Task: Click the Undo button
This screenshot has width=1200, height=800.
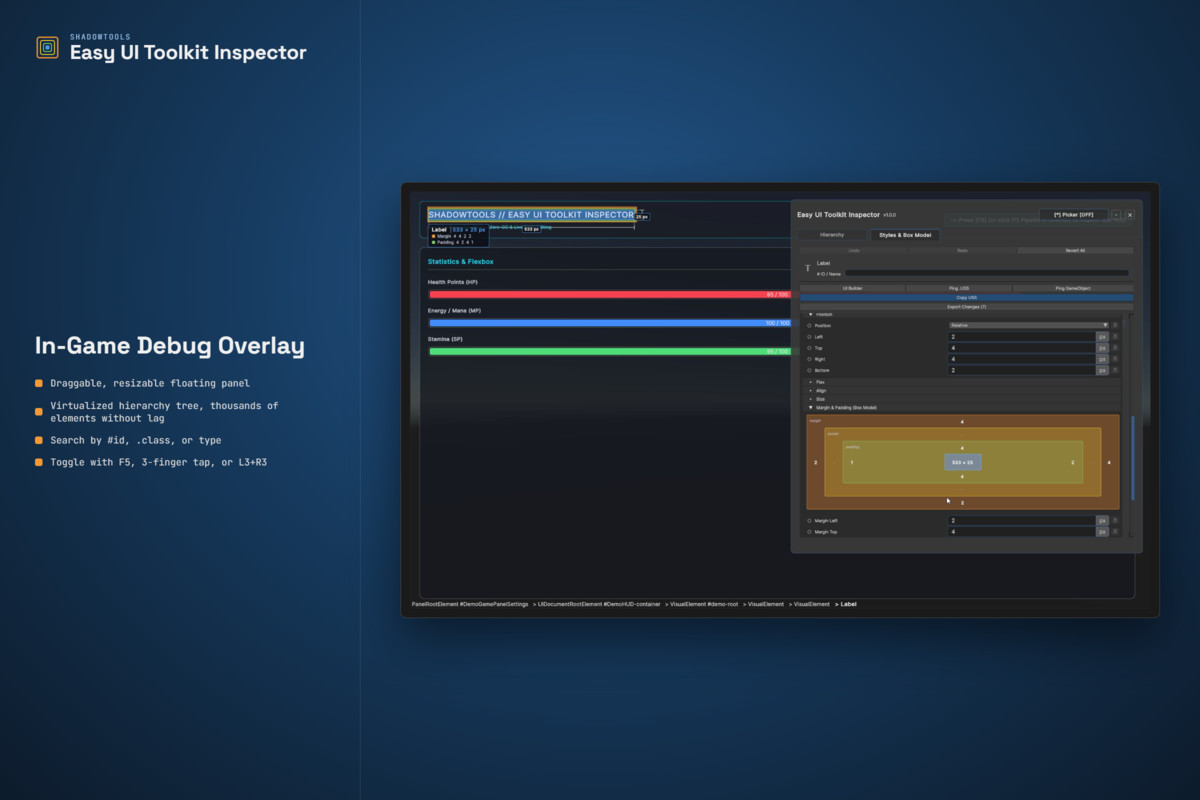Action: (x=854, y=250)
